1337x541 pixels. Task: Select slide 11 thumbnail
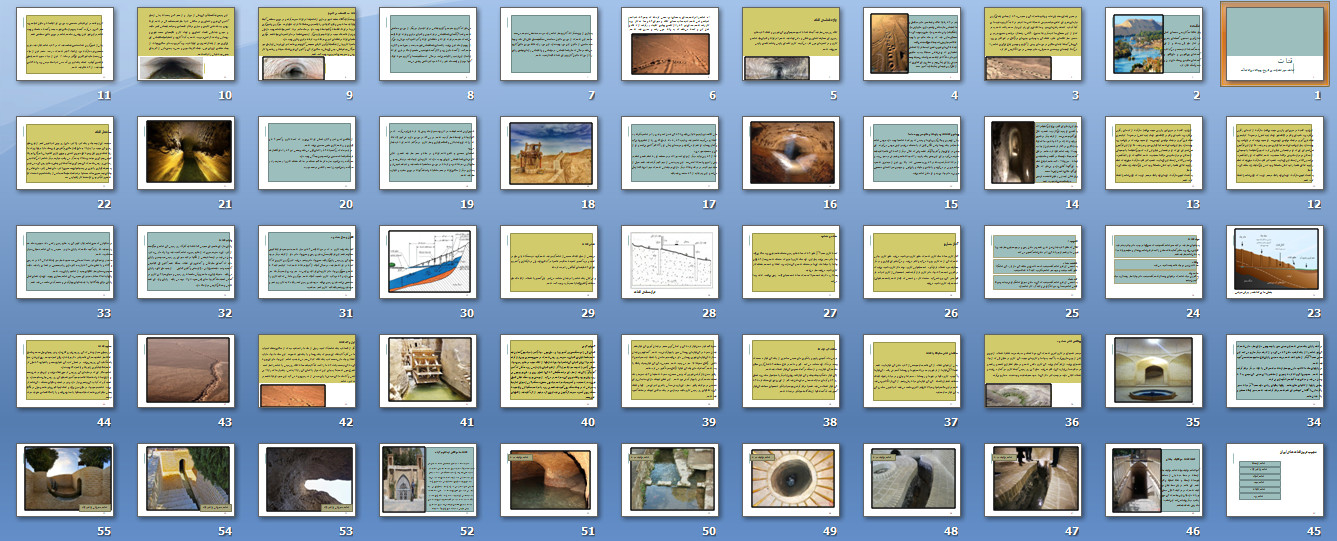[x=65, y=44]
